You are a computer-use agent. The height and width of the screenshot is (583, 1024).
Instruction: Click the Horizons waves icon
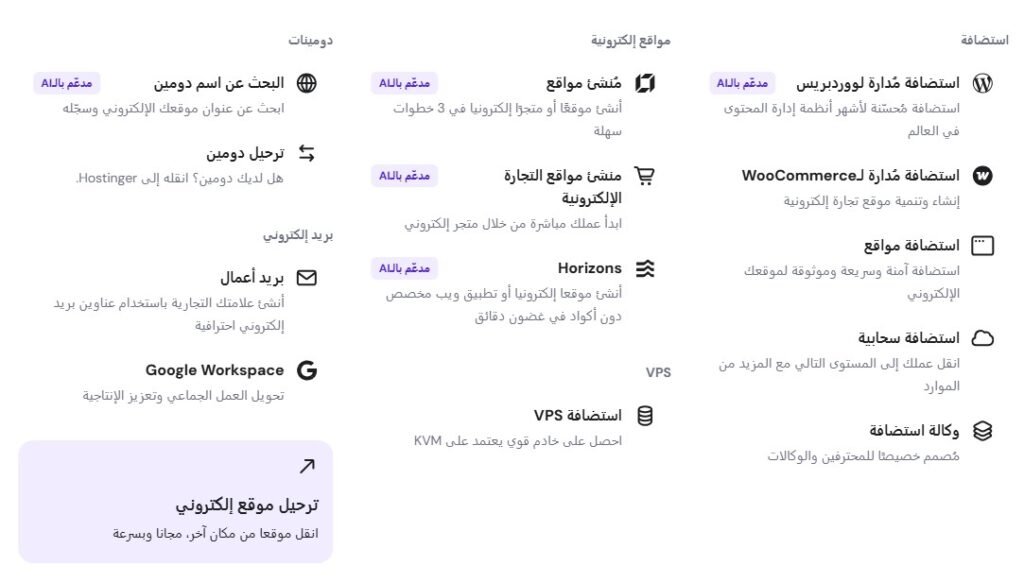645,268
